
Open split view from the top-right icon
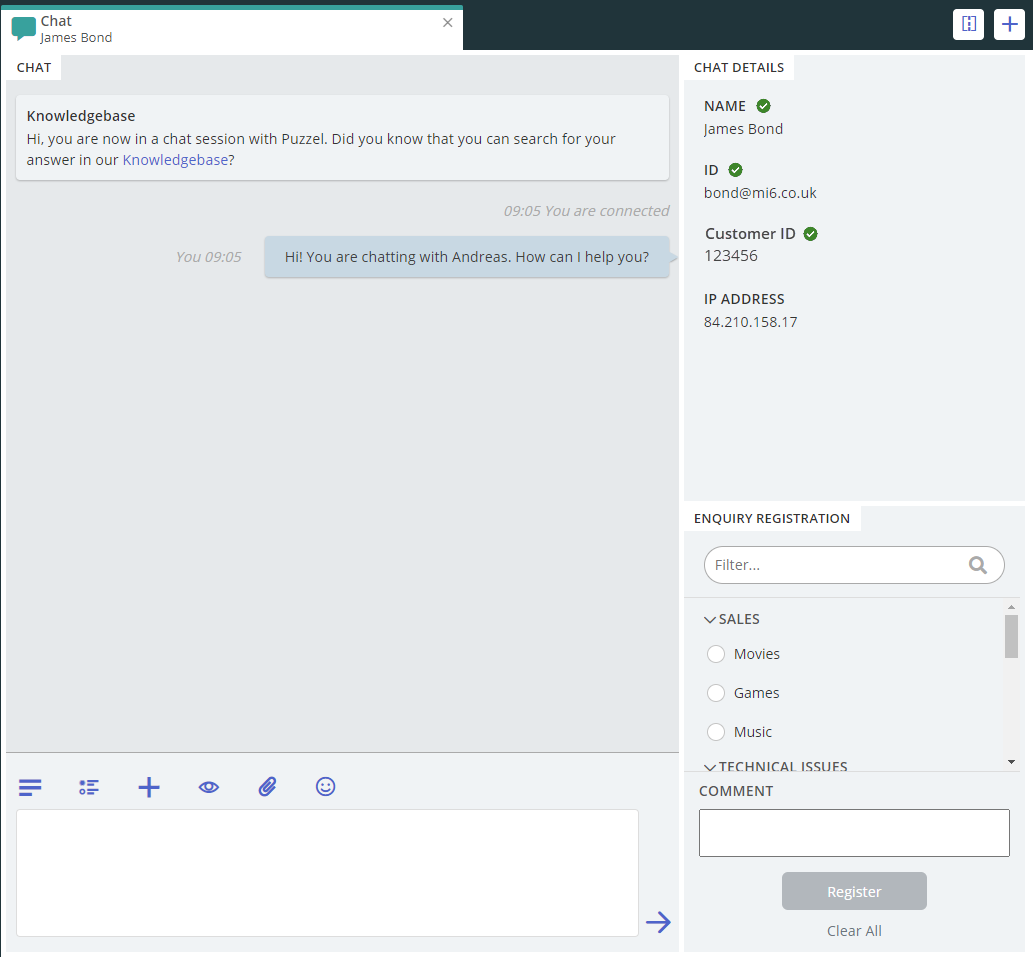pyautogui.click(x=968, y=24)
